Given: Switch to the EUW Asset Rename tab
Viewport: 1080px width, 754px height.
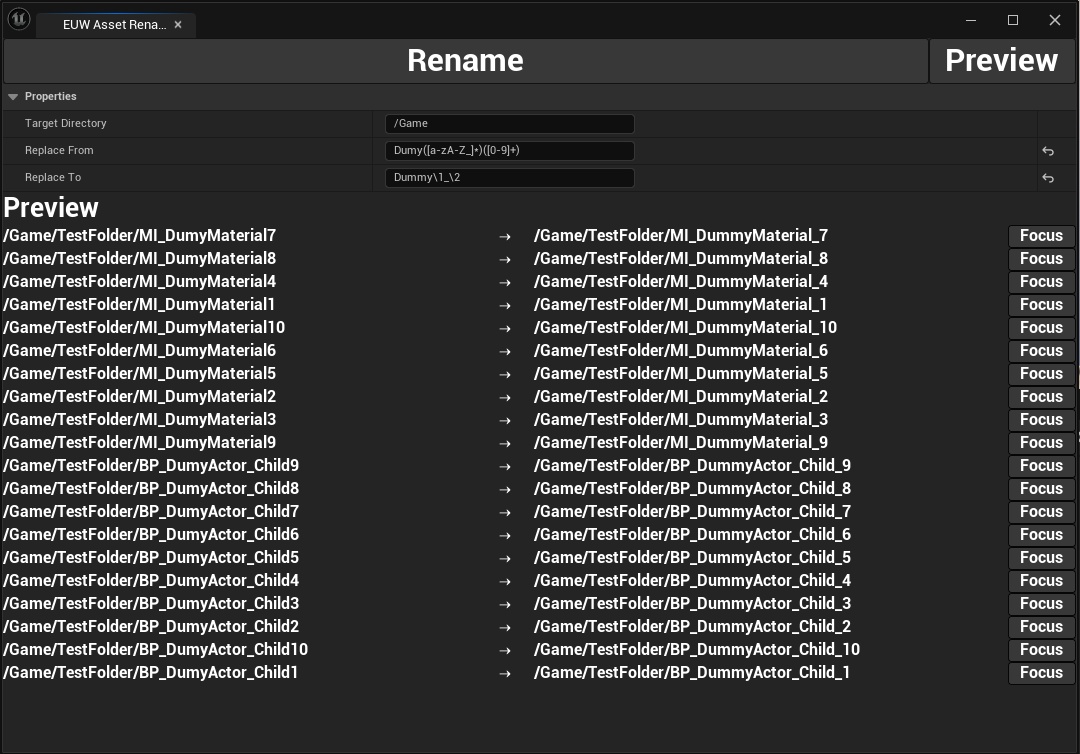Looking at the screenshot, I should click(114, 25).
